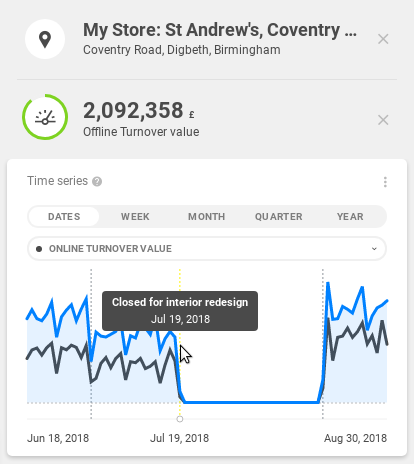Click the 2,092,358 turnover figure
The height and width of the screenshot is (464, 414).
coord(133,110)
